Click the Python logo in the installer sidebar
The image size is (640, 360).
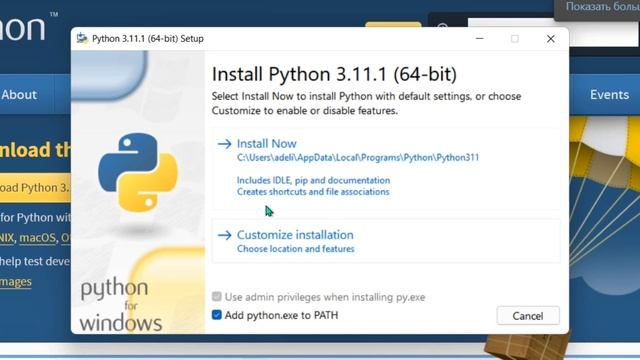[x=138, y=172]
